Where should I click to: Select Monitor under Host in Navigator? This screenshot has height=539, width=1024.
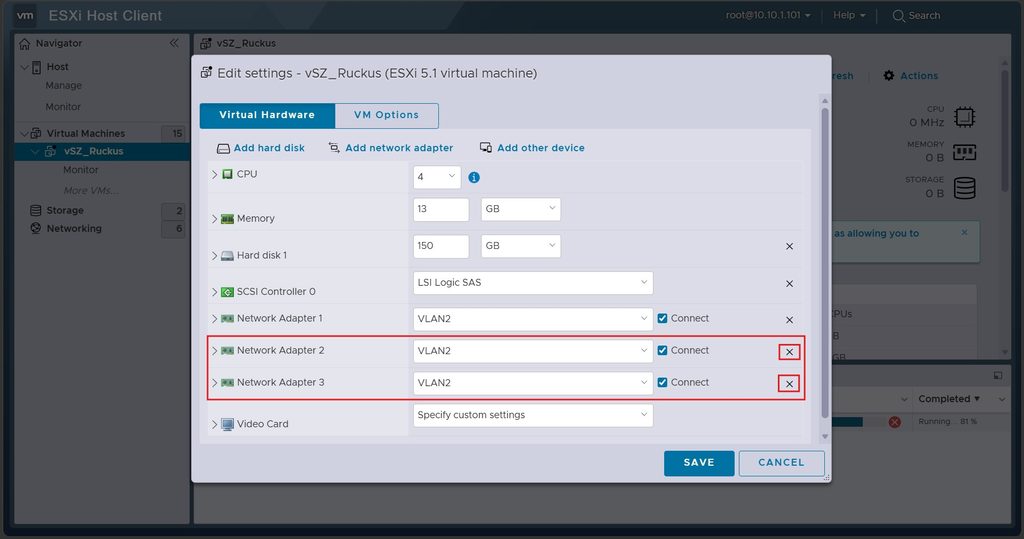(x=63, y=106)
